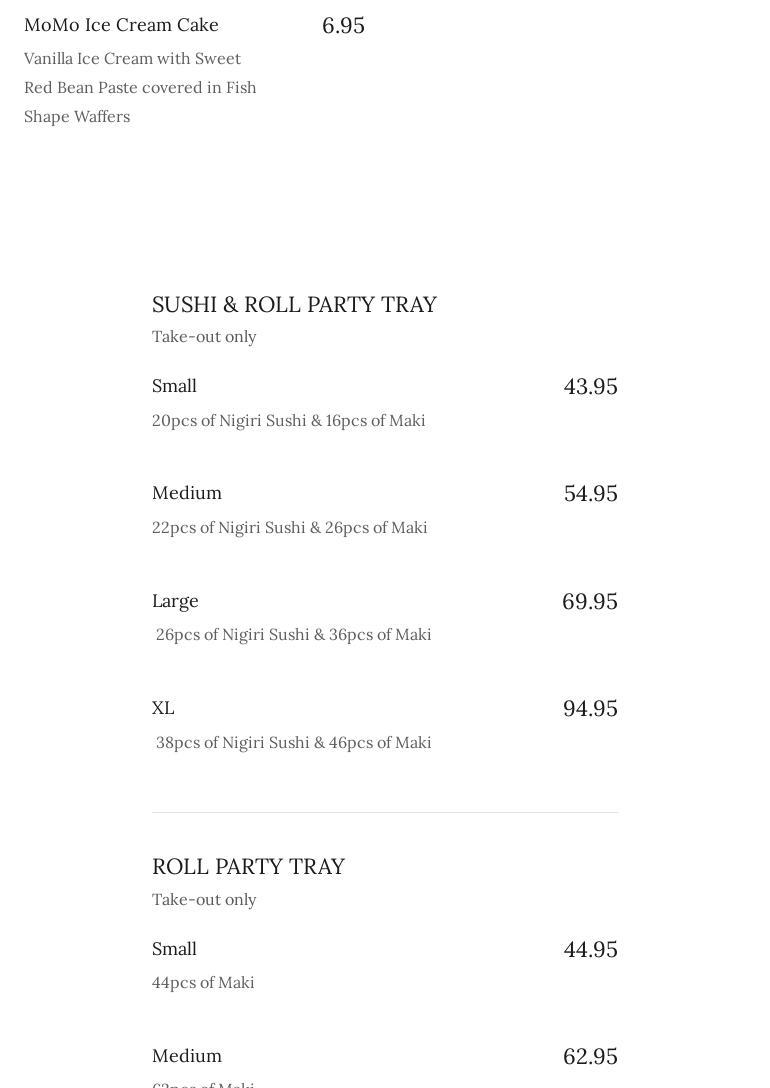Choose the Medium tray priced at 62.95

pos(187,1056)
